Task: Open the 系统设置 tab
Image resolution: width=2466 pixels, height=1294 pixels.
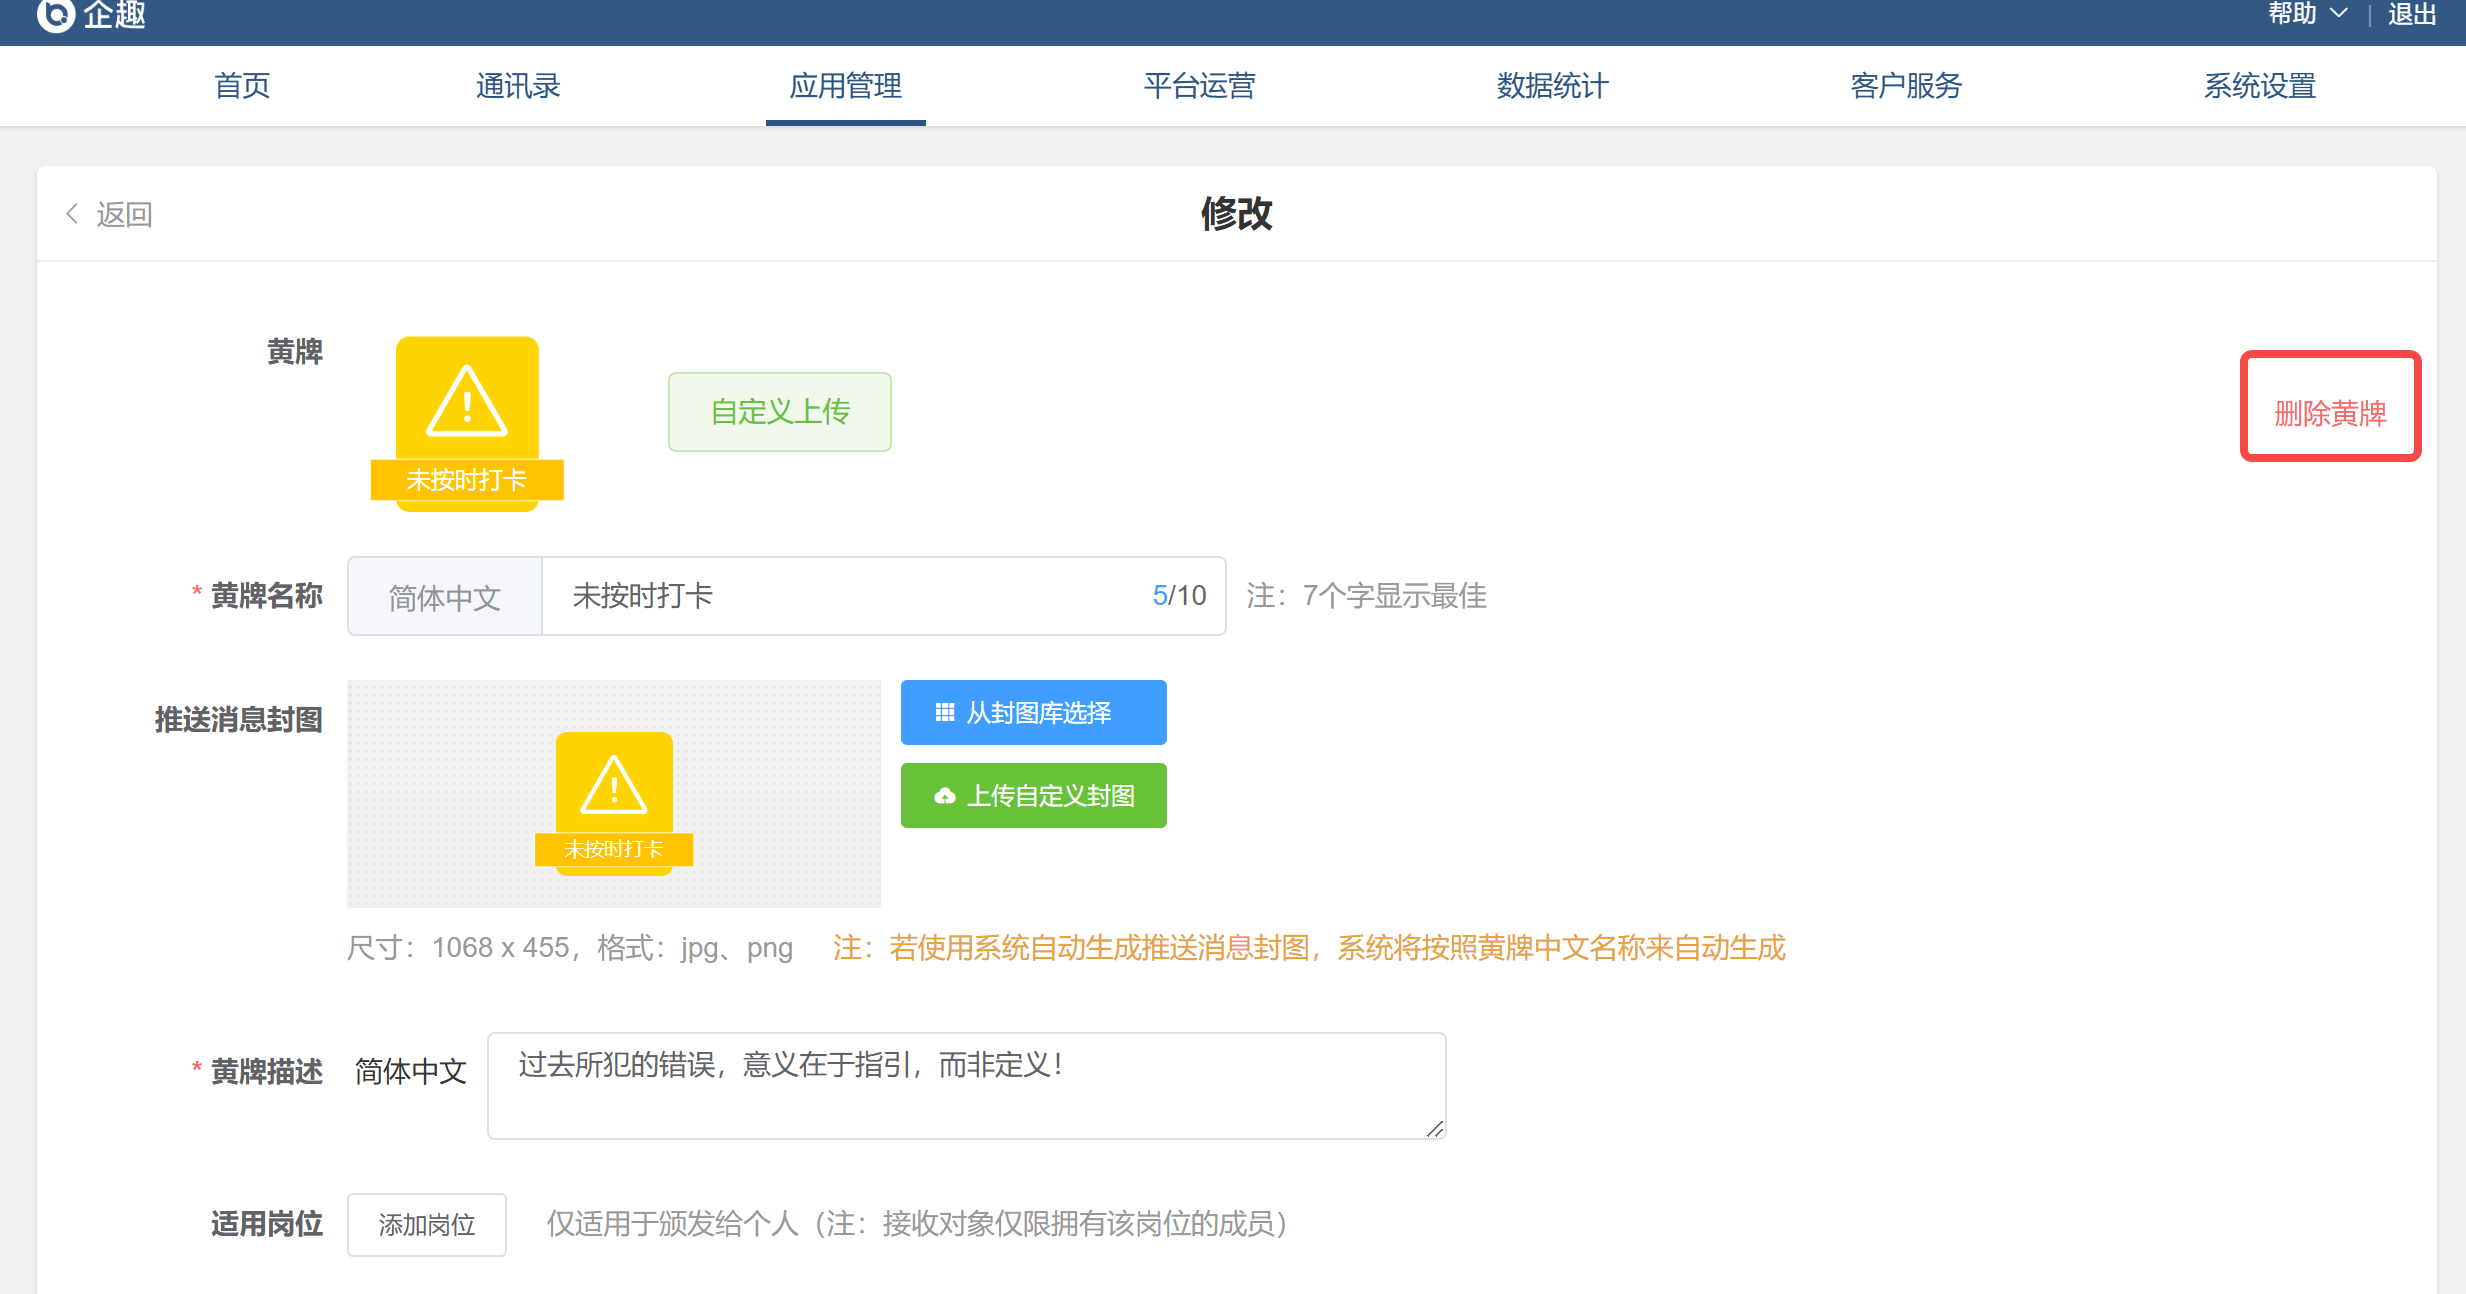Action: 2260,86
